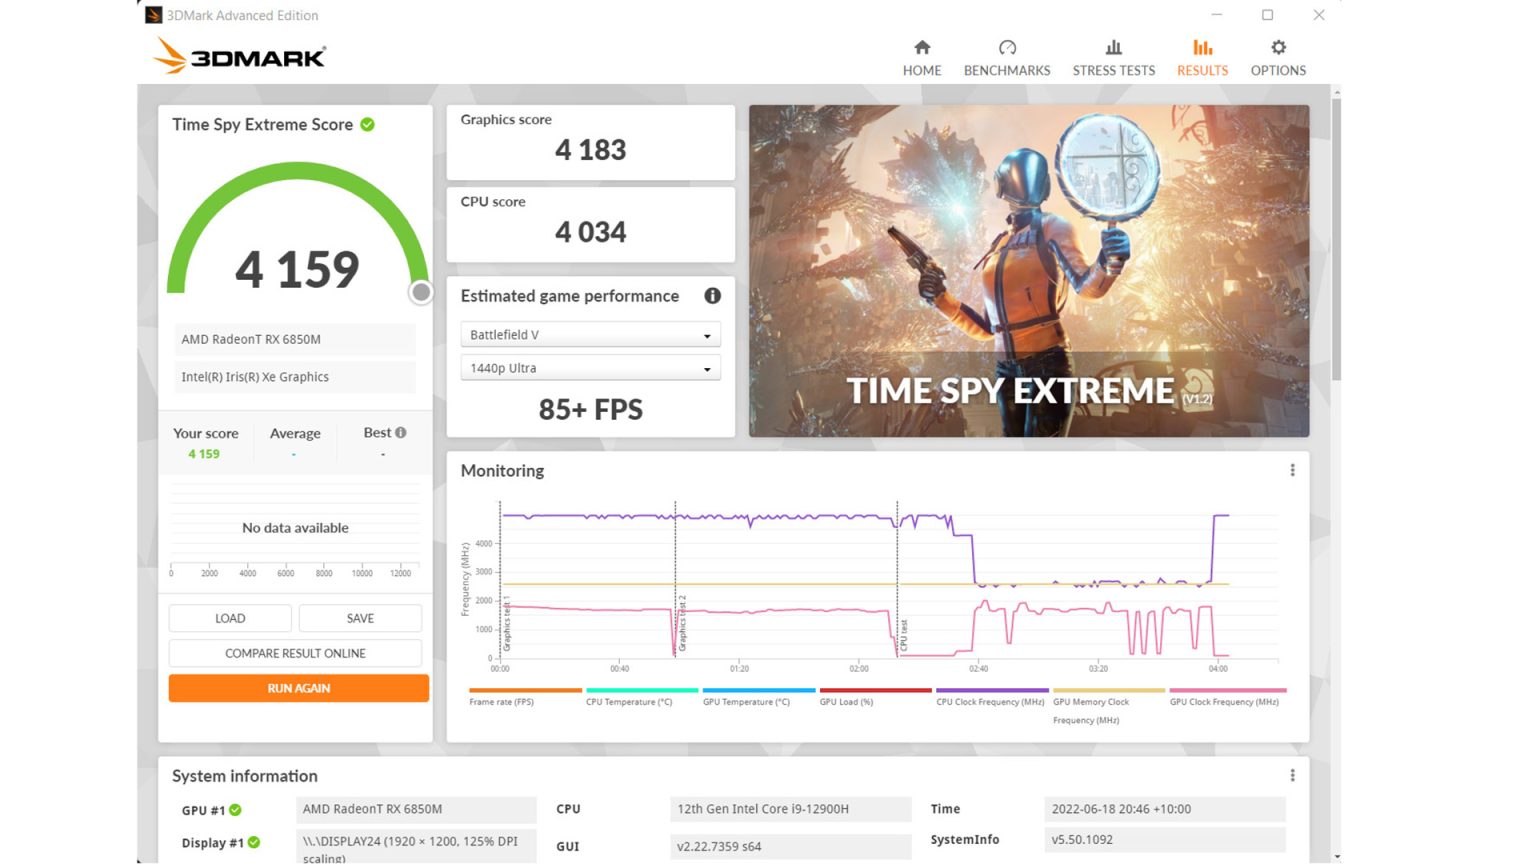The image size is (1536, 864).
Task: Click the GPU #1 AMD RadeonT RX 6850M field
Action: 416,809
